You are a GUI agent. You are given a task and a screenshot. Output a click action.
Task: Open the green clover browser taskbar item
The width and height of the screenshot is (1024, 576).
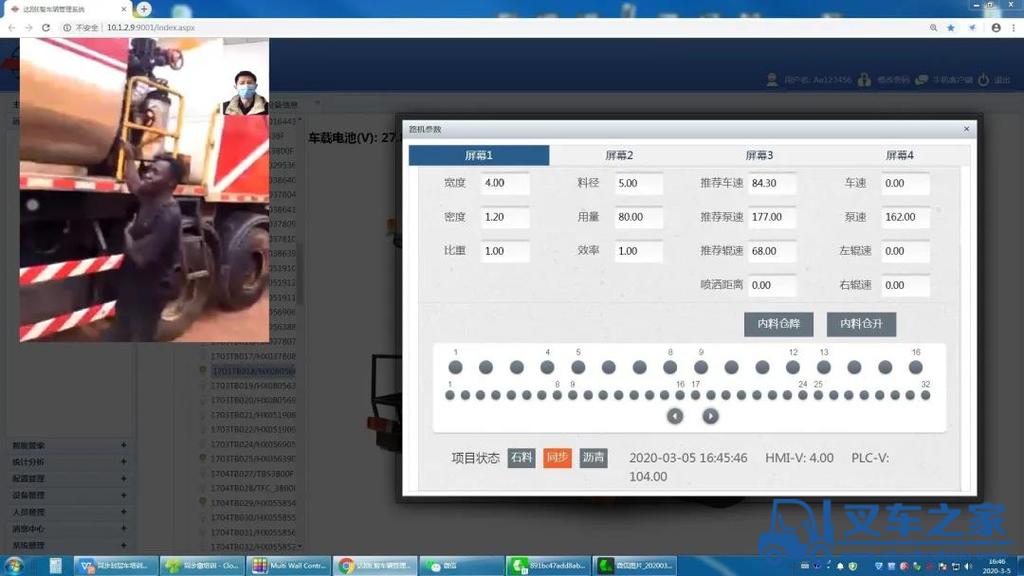tap(202, 566)
